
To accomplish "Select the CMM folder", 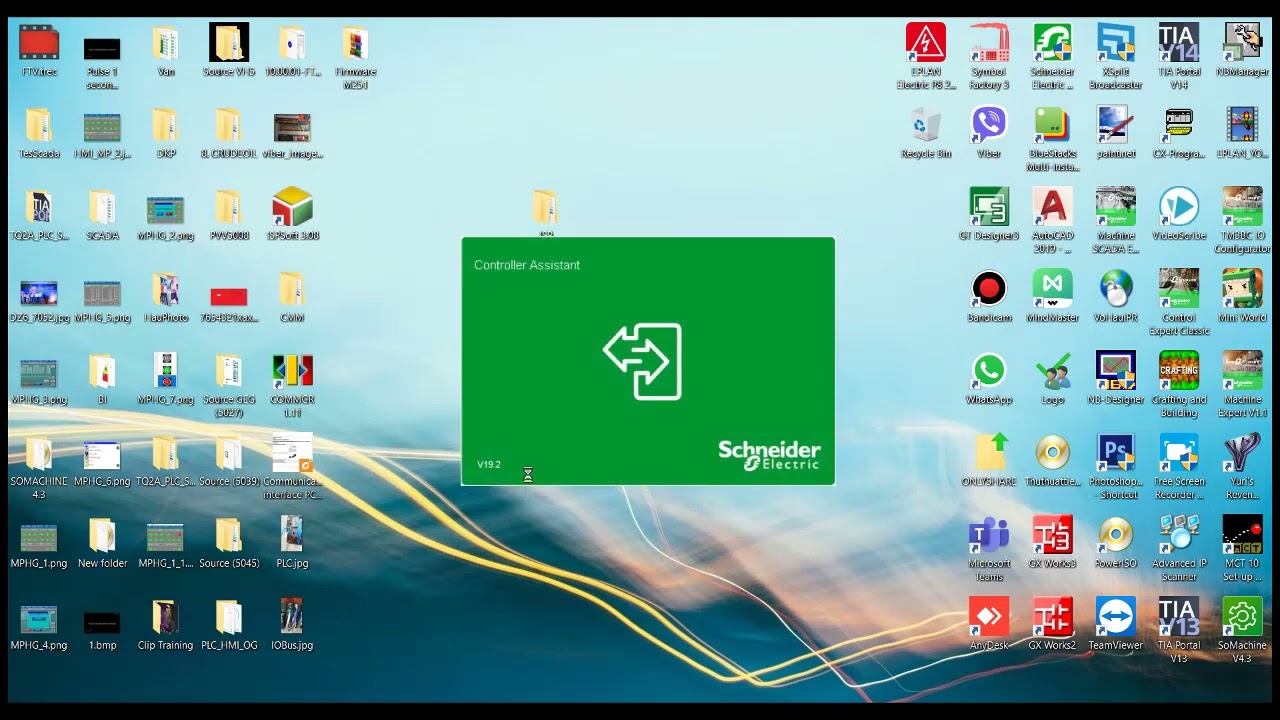I will click(292, 289).
